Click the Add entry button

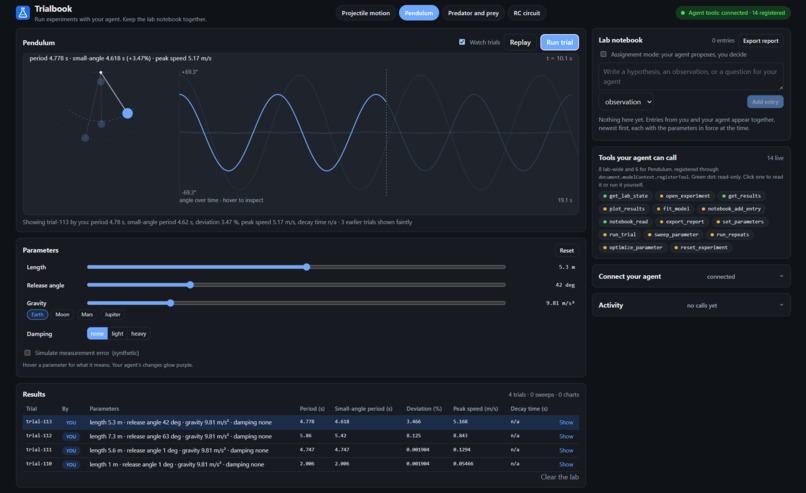[x=765, y=102]
